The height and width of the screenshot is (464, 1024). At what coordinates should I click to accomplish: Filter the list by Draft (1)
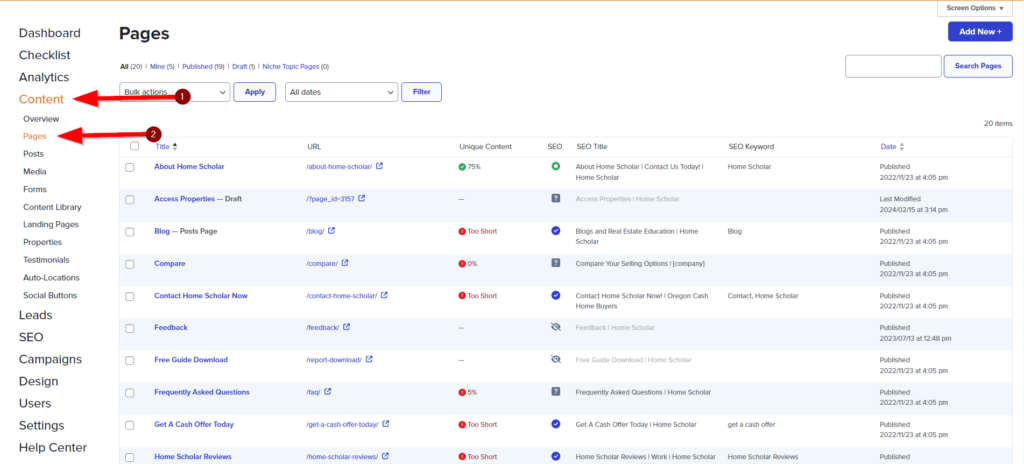243,67
